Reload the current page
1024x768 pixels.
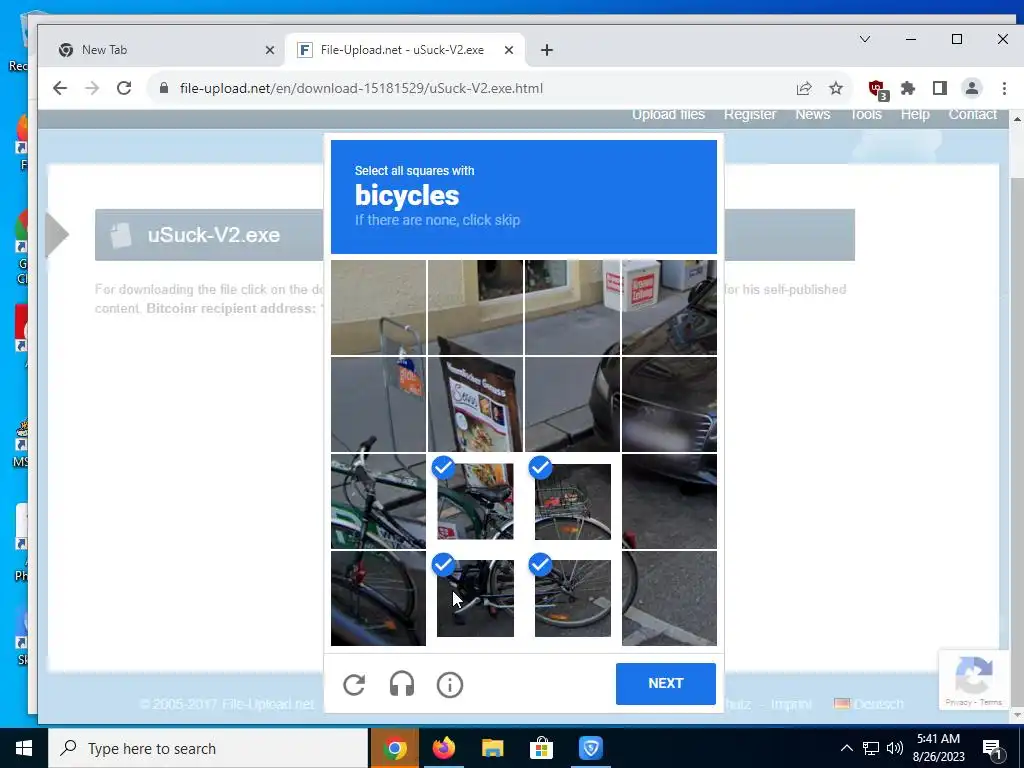pyautogui.click(x=124, y=88)
